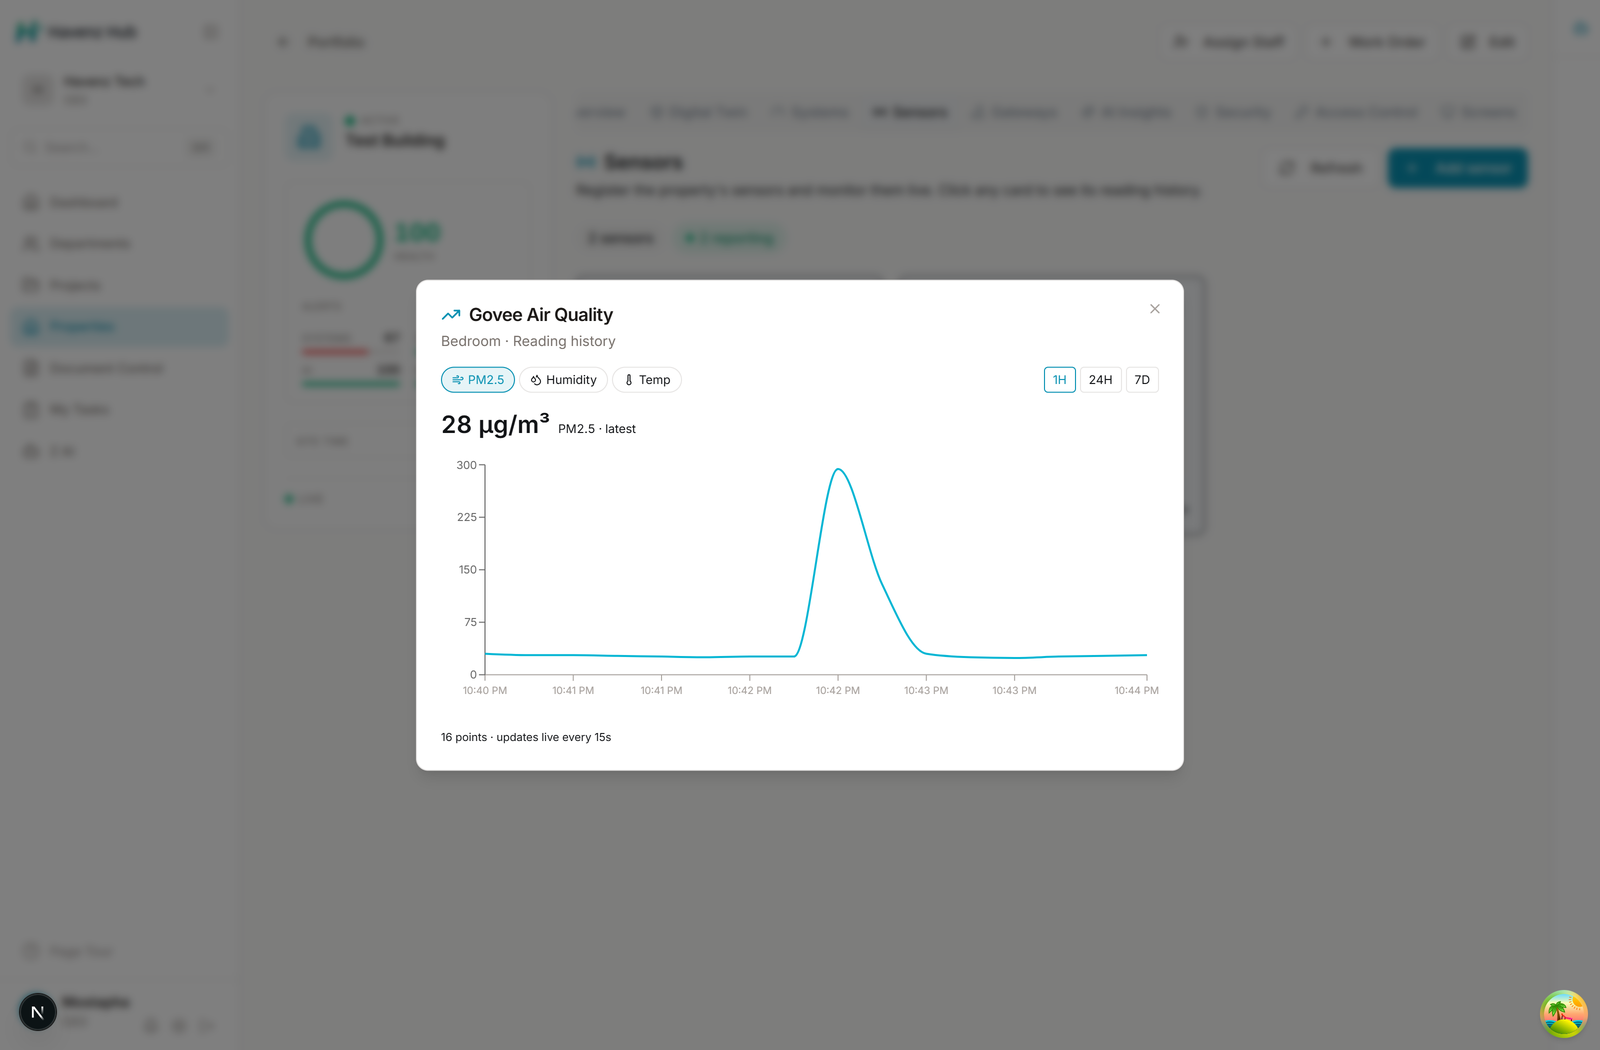The width and height of the screenshot is (1600, 1050).
Task: Close the Govee Air Quality dialog
Action: coord(1155,309)
